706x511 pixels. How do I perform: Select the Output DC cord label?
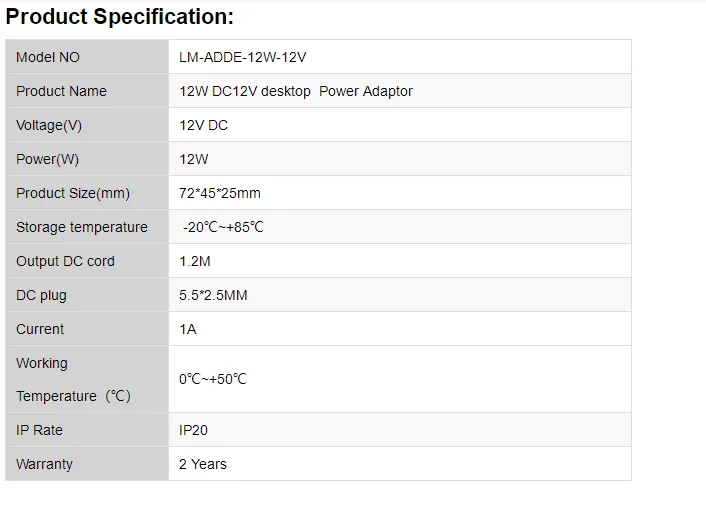coord(65,261)
